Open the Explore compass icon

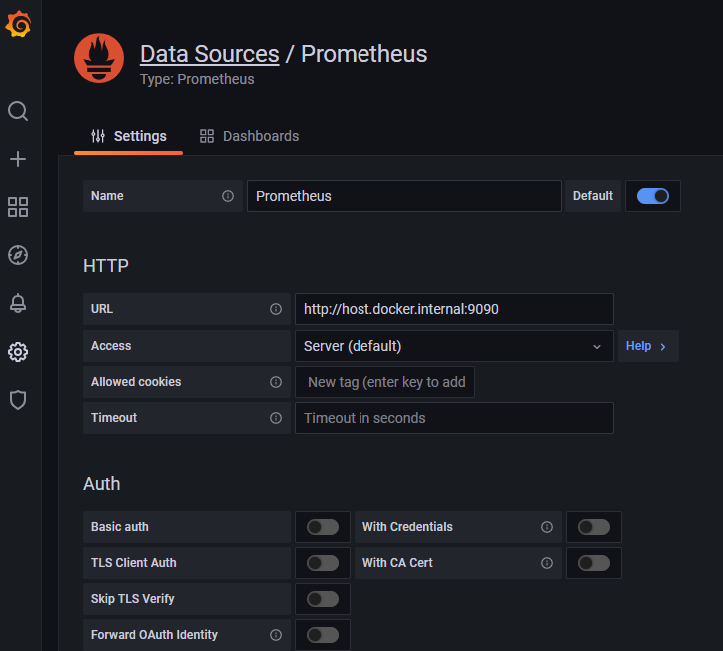point(18,255)
